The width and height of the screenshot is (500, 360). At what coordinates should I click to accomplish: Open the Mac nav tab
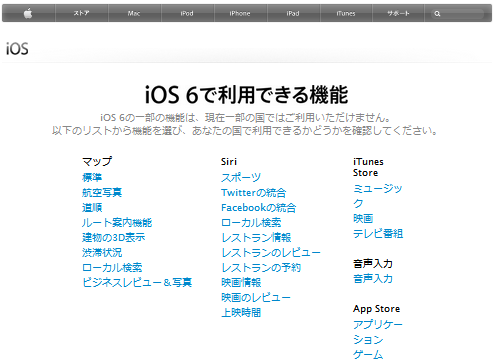[x=134, y=13]
